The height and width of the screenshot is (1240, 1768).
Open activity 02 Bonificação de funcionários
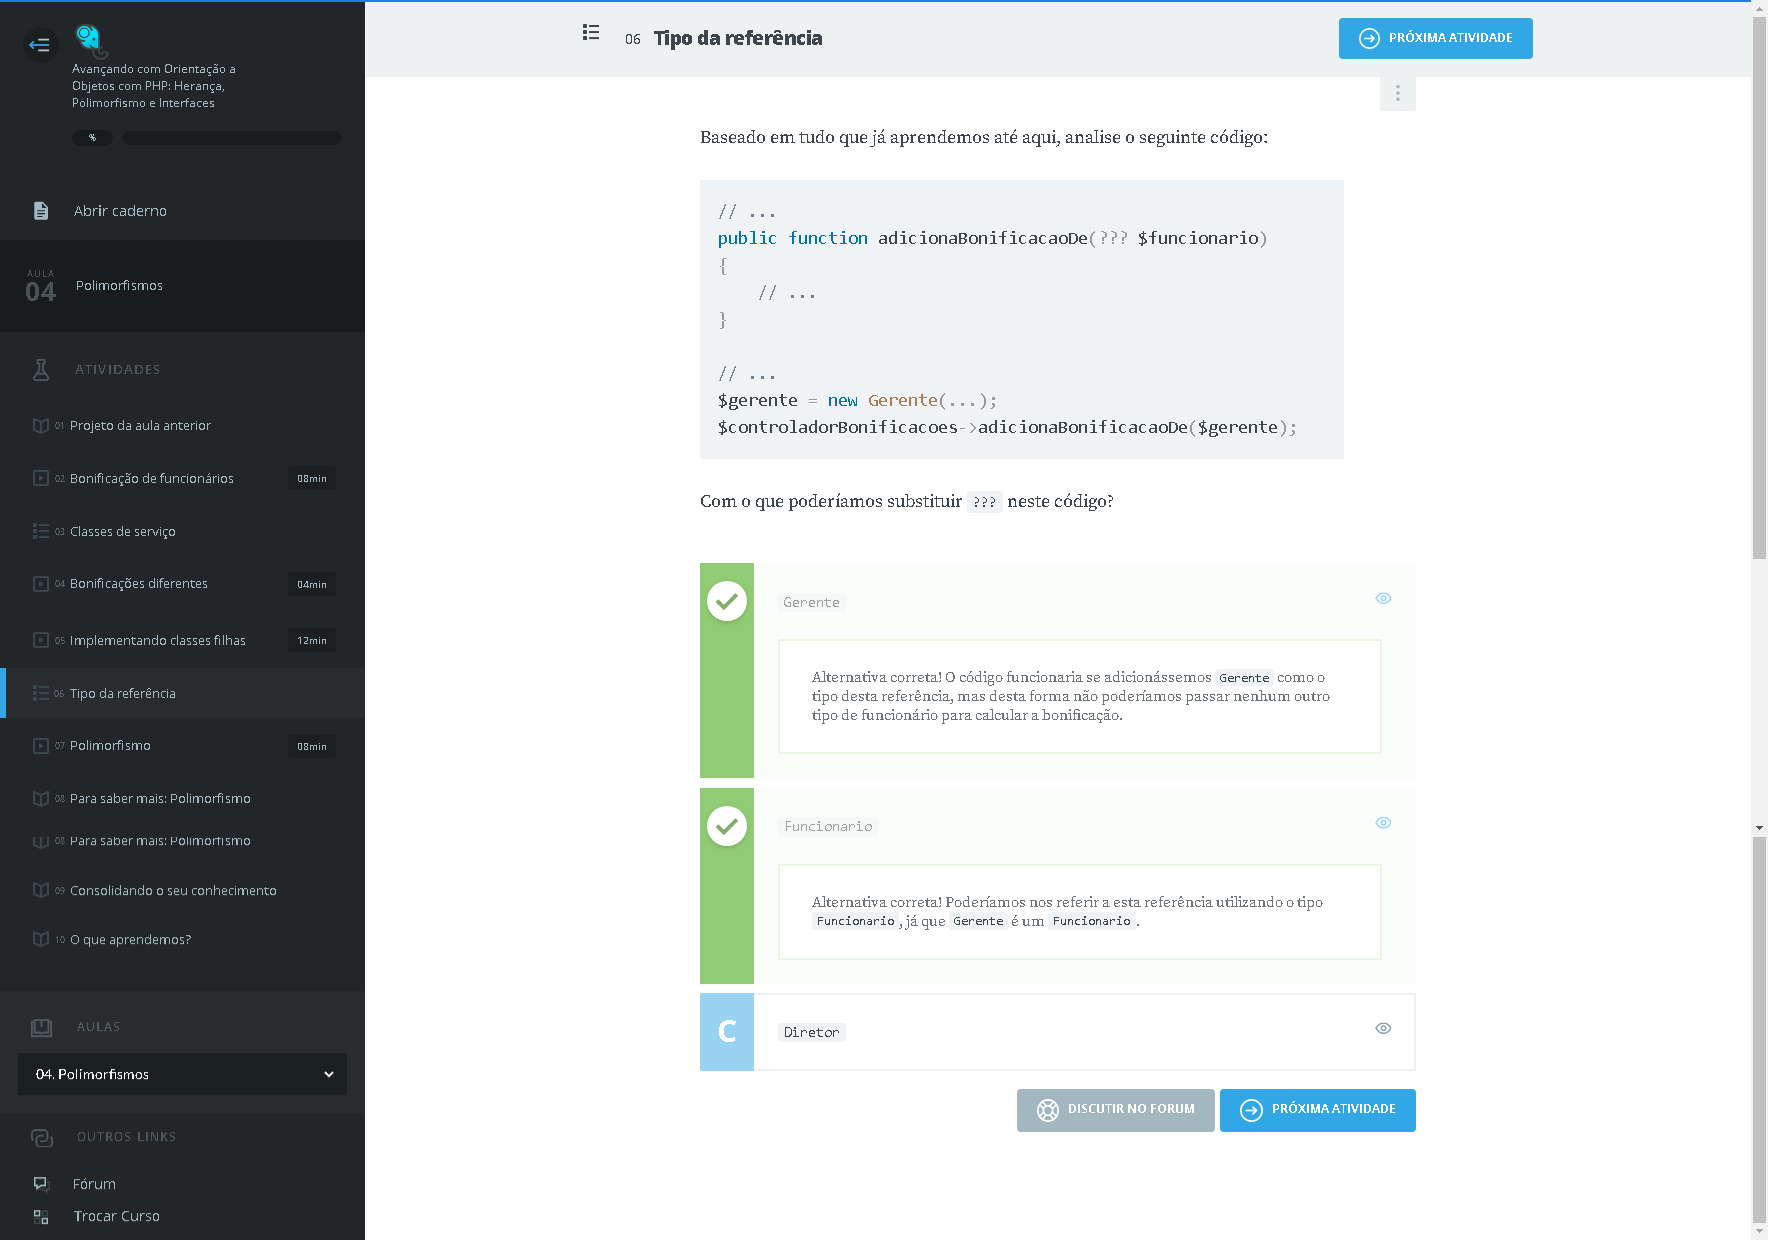[151, 479]
